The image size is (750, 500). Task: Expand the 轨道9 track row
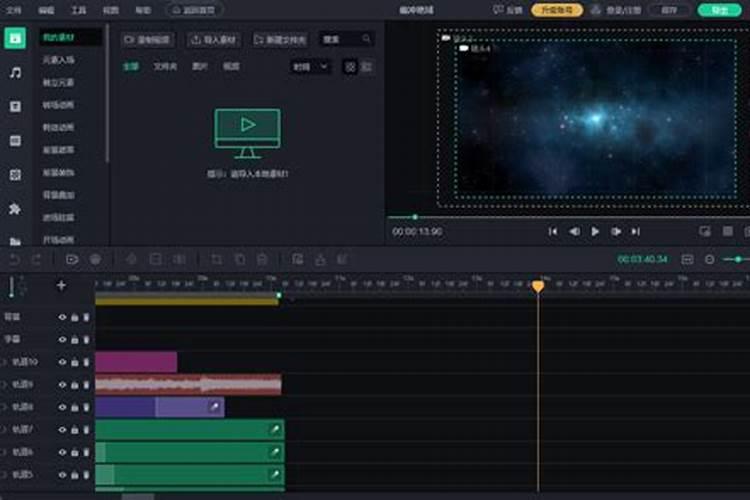(x=4, y=385)
